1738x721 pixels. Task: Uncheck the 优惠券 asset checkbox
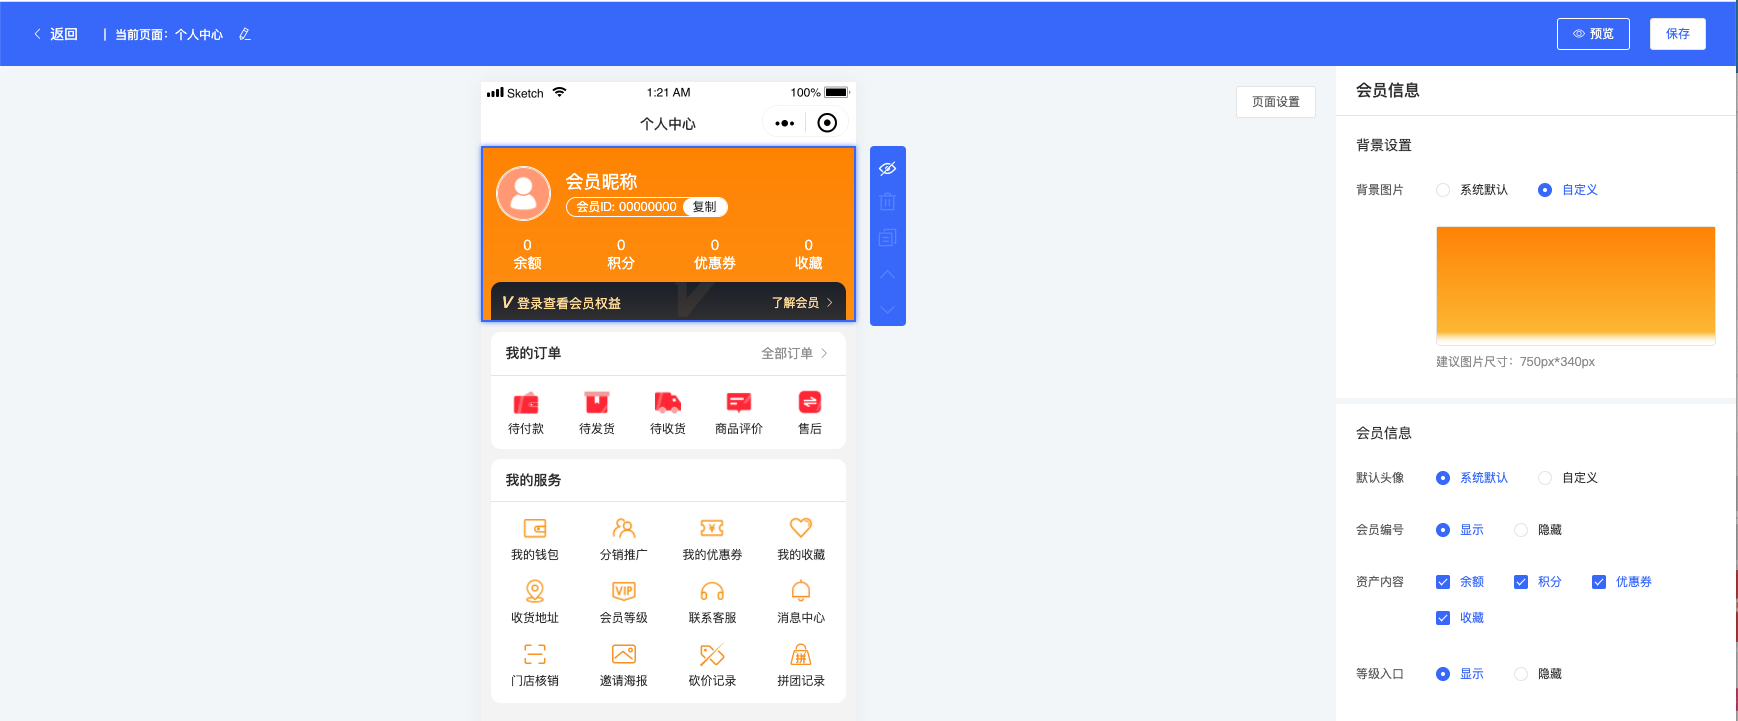pos(1599,582)
